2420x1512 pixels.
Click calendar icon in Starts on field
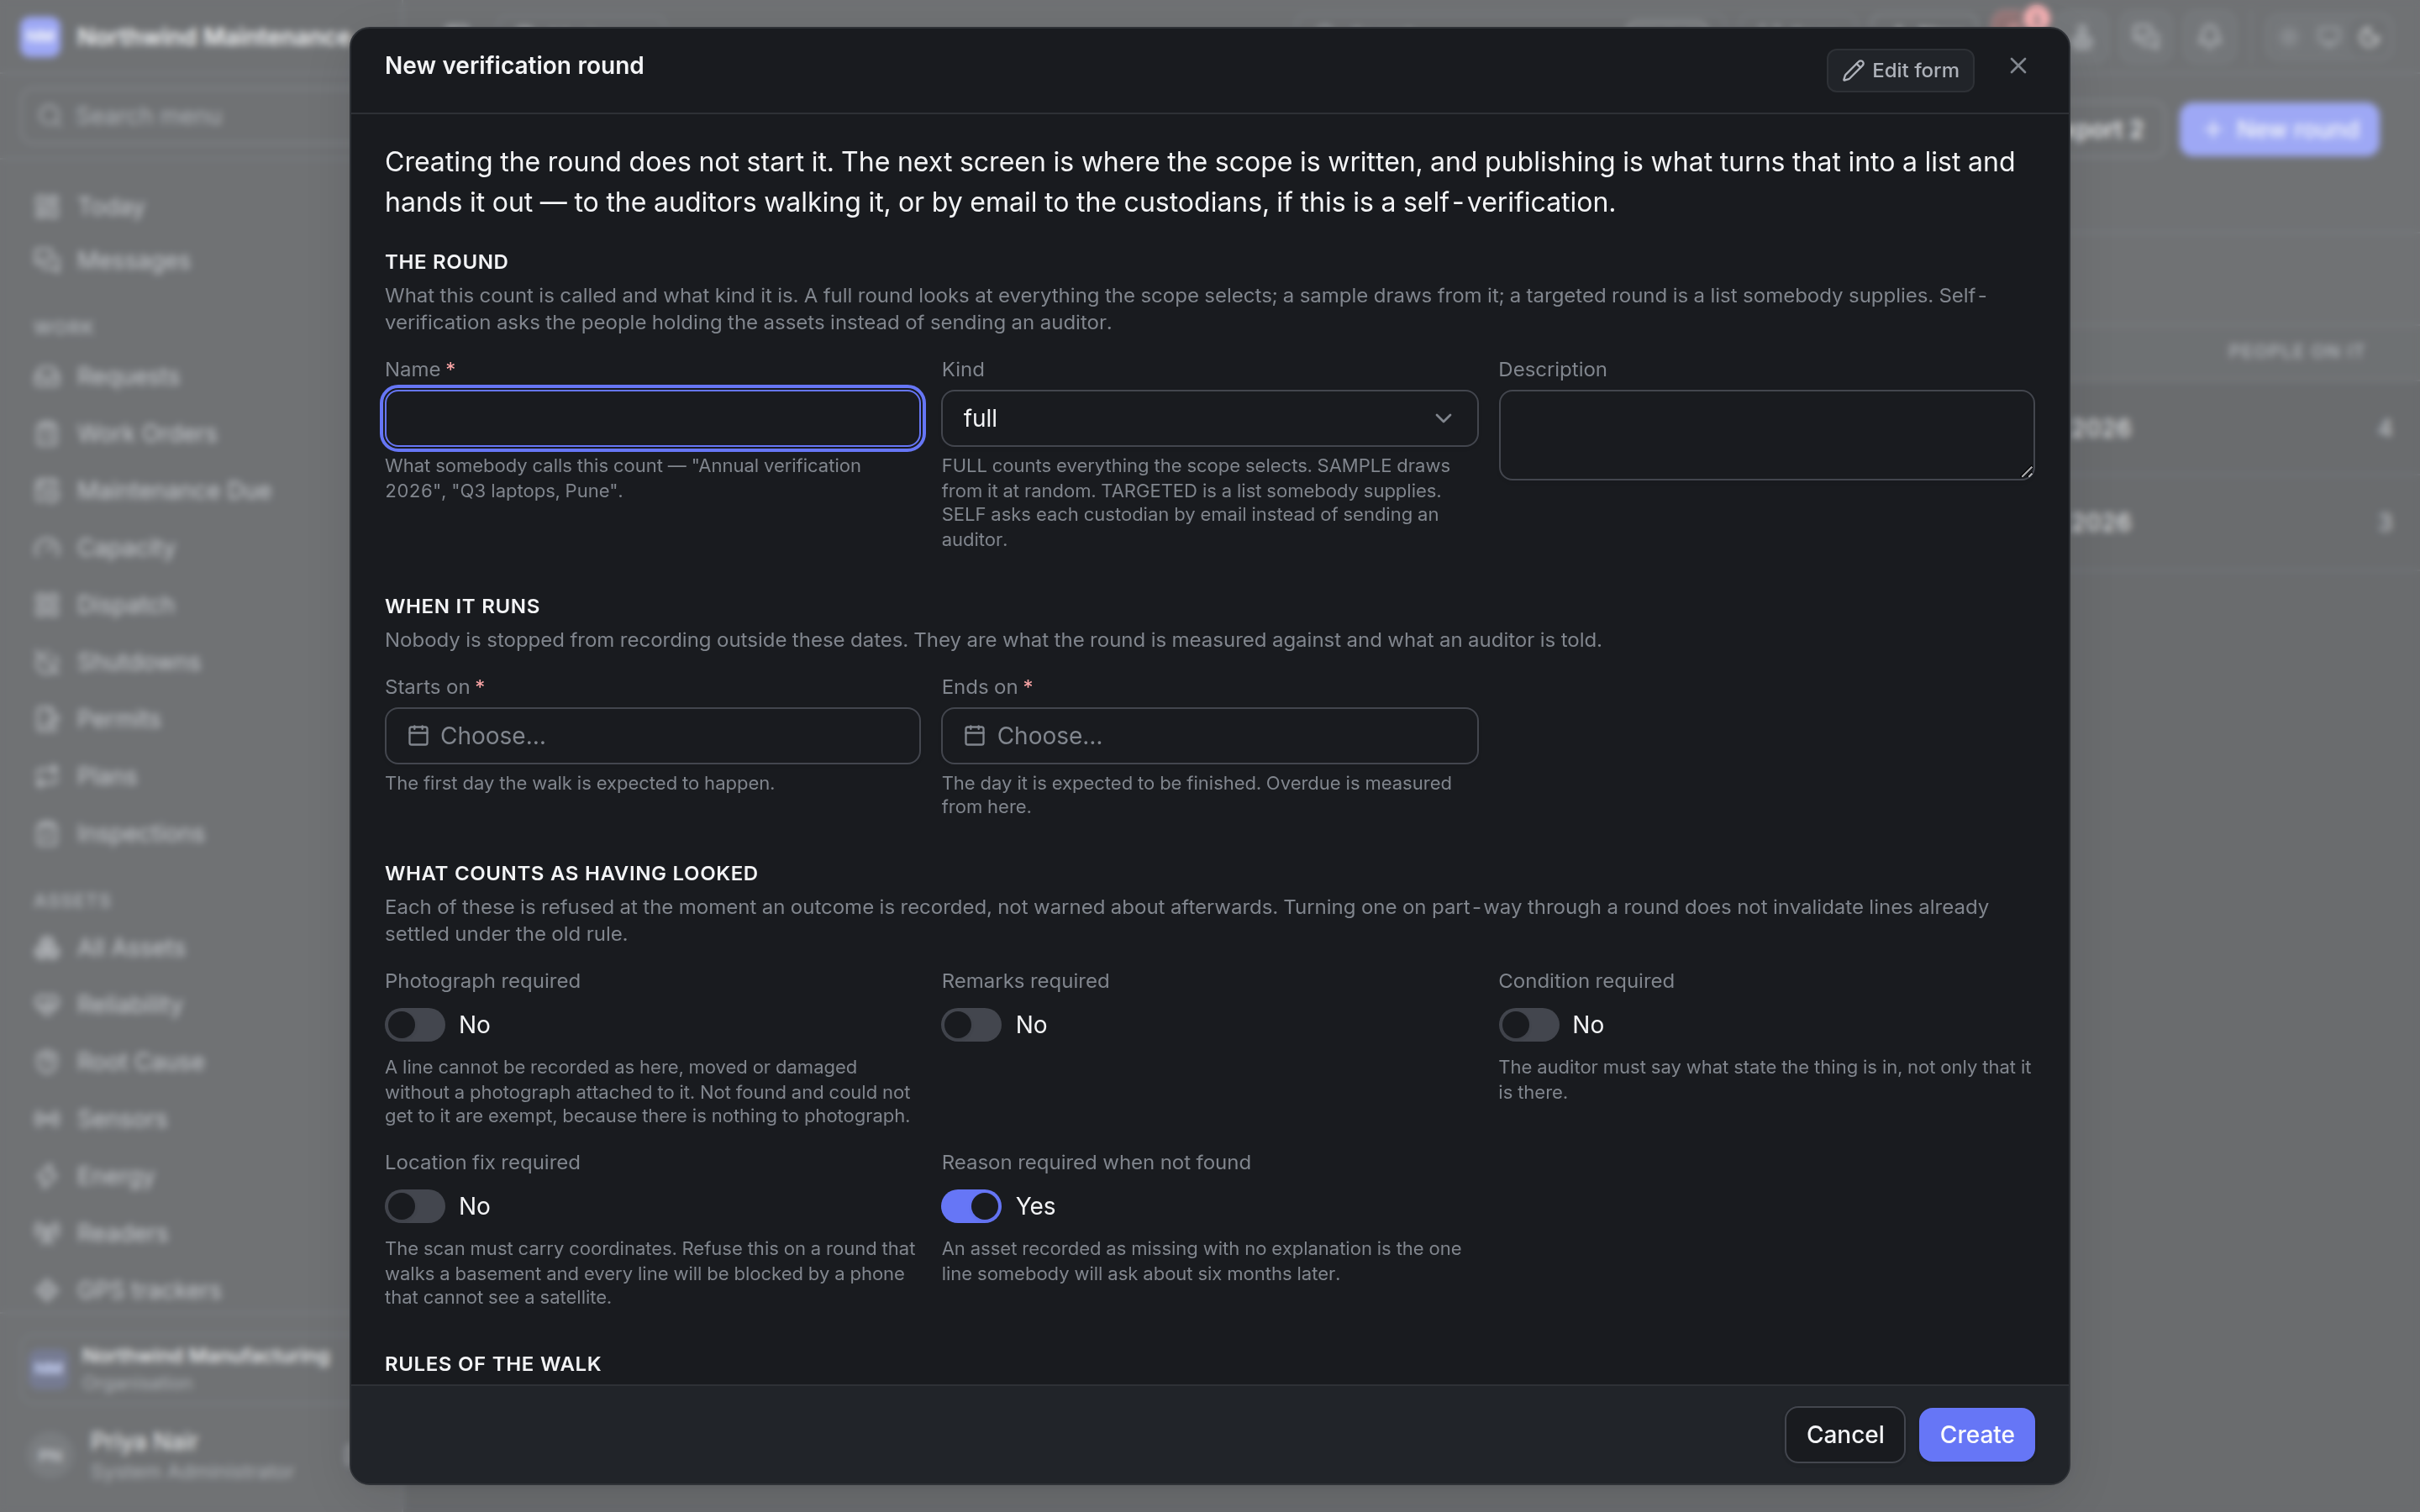point(418,736)
